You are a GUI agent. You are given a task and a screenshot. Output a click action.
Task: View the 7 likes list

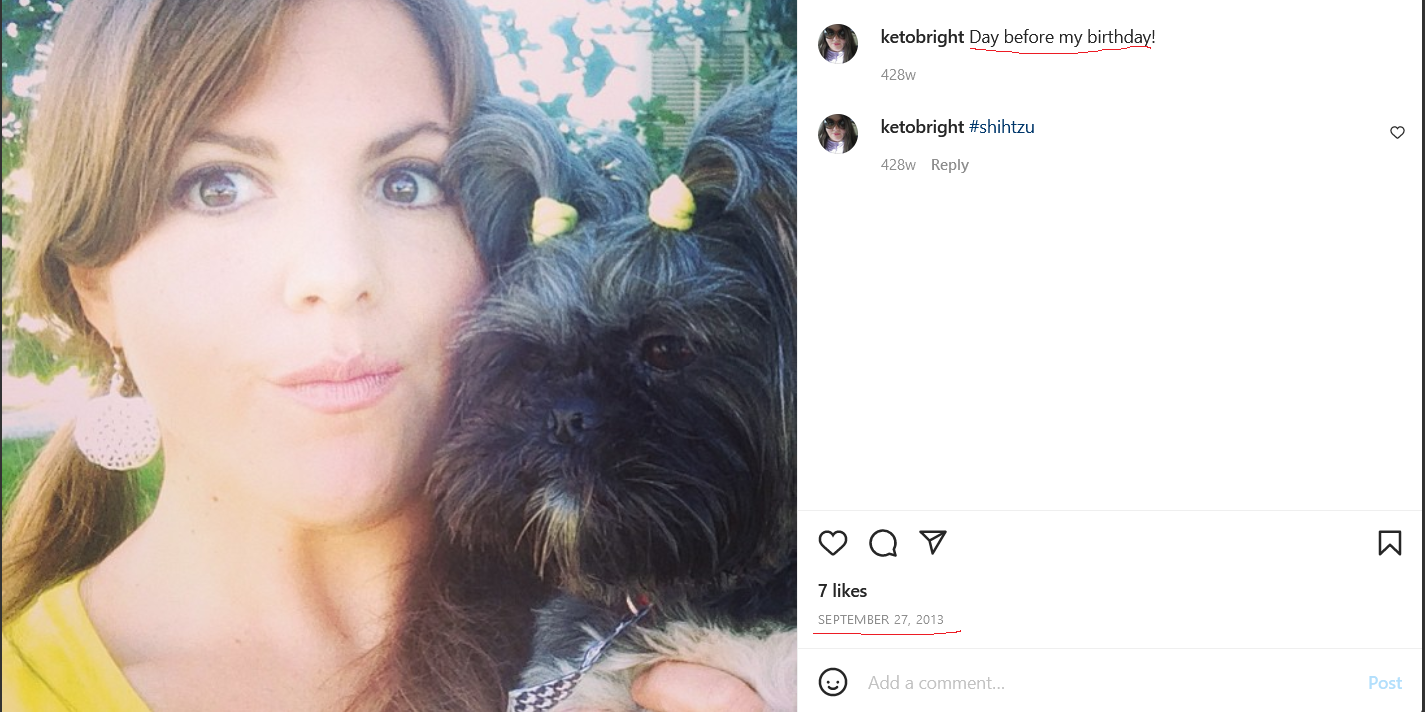(842, 590)
